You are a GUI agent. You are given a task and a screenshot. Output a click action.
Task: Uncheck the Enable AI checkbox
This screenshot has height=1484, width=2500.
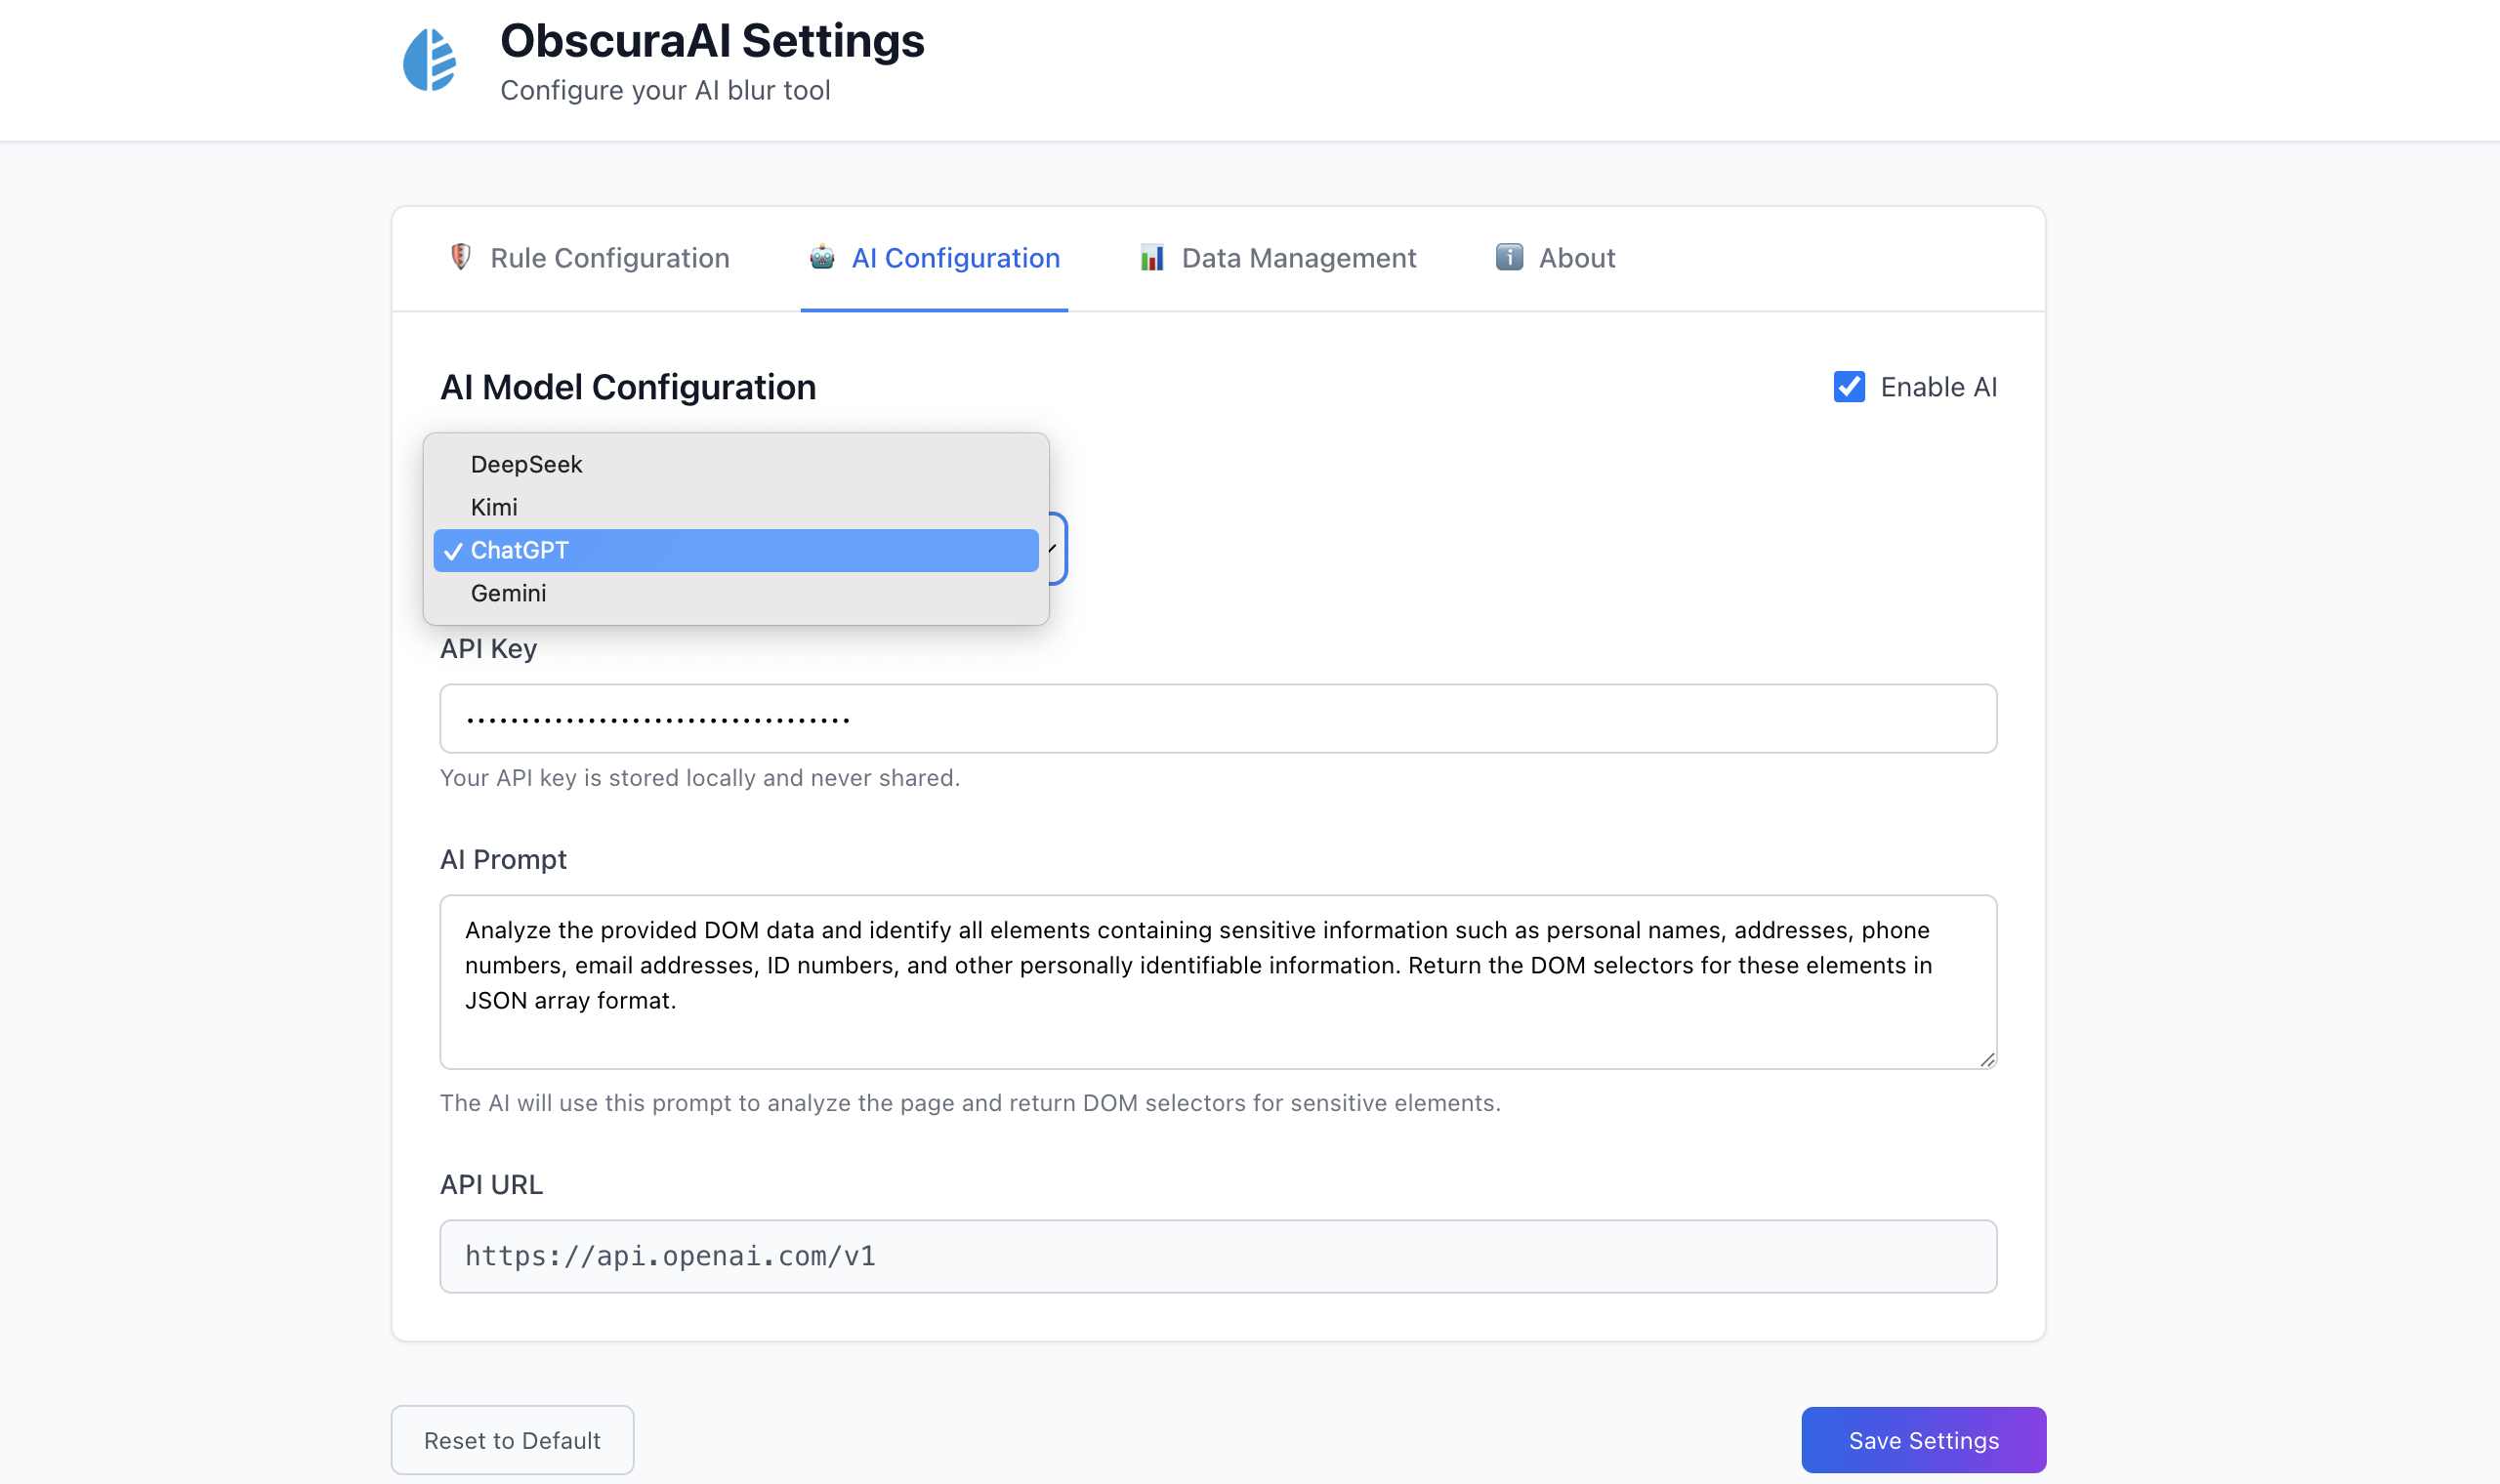pyautogui.click(x=1849, y=387)
